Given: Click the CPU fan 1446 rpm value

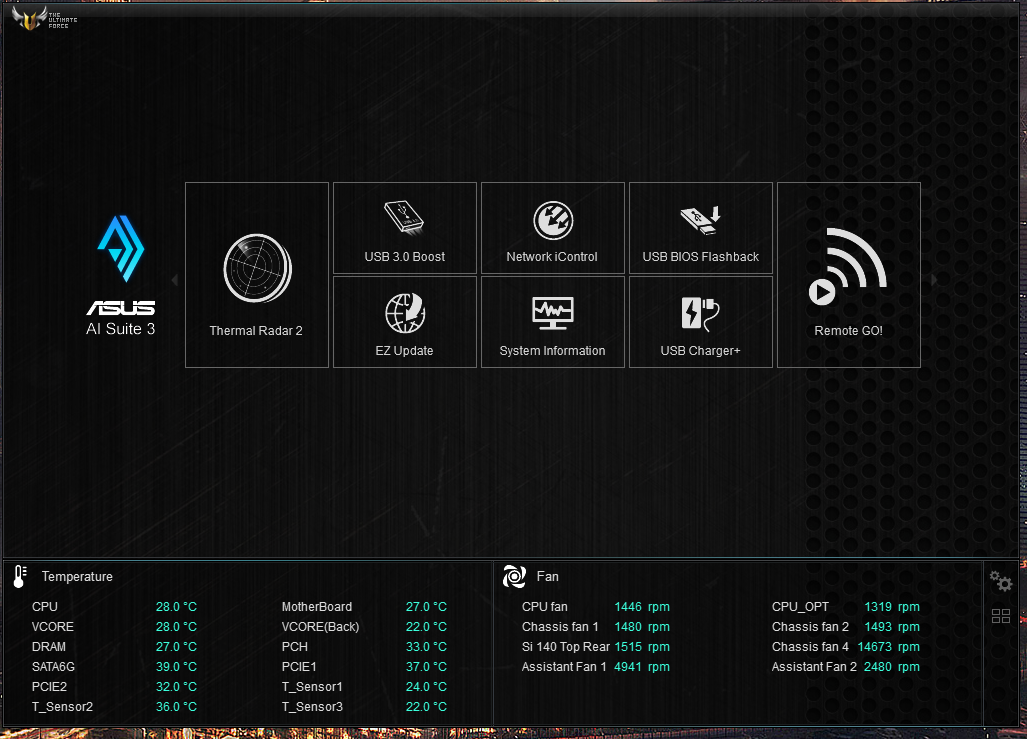Looking at the screenshot, I should [642, 607].
